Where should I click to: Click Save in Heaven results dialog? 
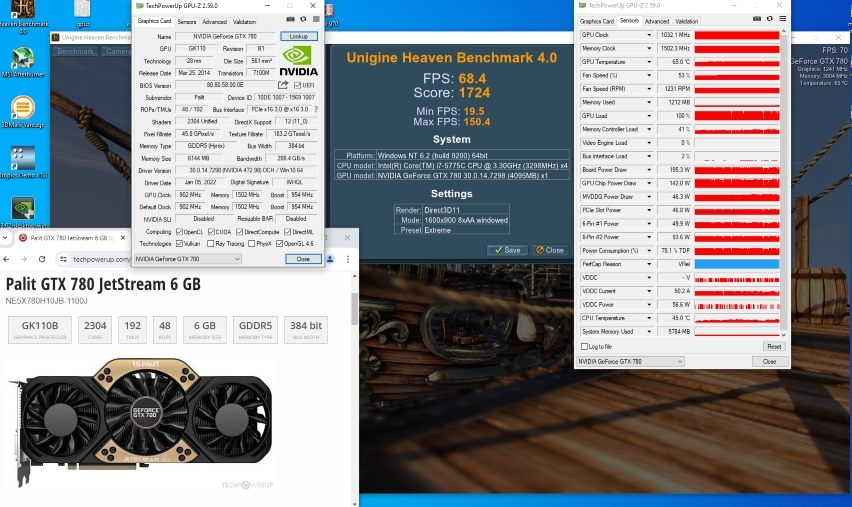tap(508, 250)
